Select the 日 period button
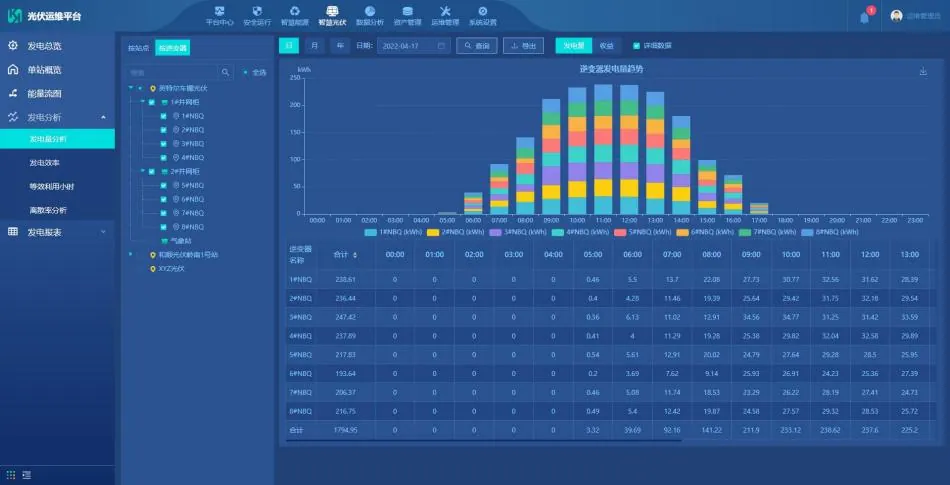 (289, 45)
